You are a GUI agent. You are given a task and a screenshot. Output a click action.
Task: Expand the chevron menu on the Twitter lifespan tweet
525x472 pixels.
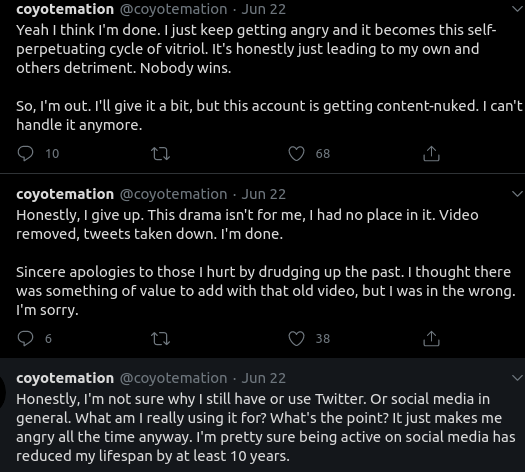pyautogui.click(x=518, y=378)
